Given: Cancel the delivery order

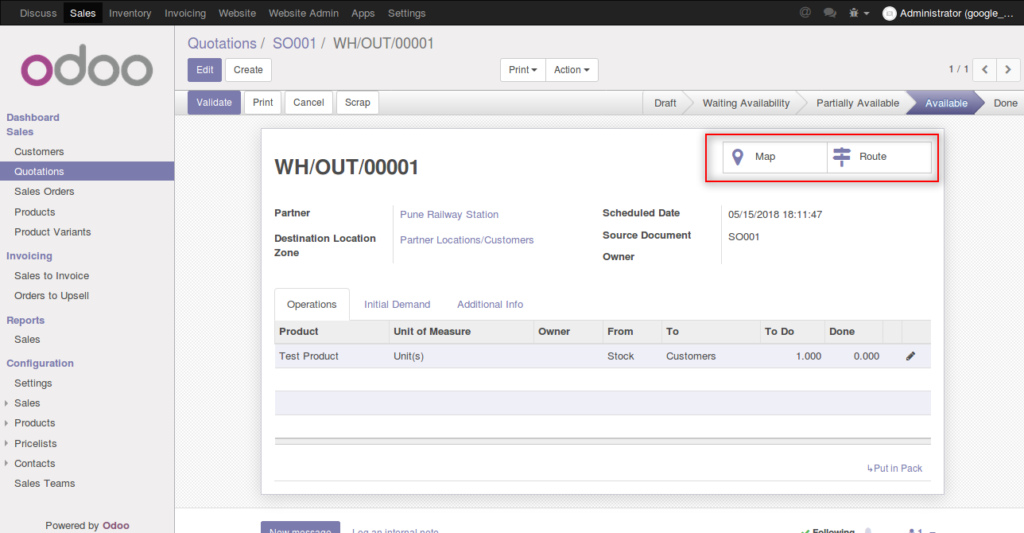Looking at the screenshot, I should pos(308,103).
